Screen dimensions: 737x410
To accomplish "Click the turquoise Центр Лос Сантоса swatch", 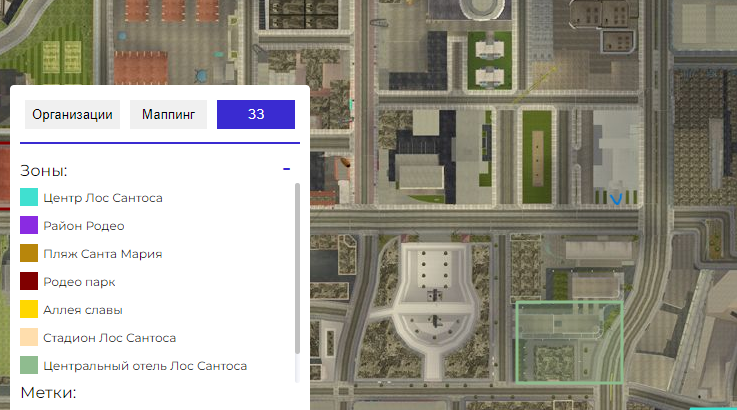I will click(29, 198).
